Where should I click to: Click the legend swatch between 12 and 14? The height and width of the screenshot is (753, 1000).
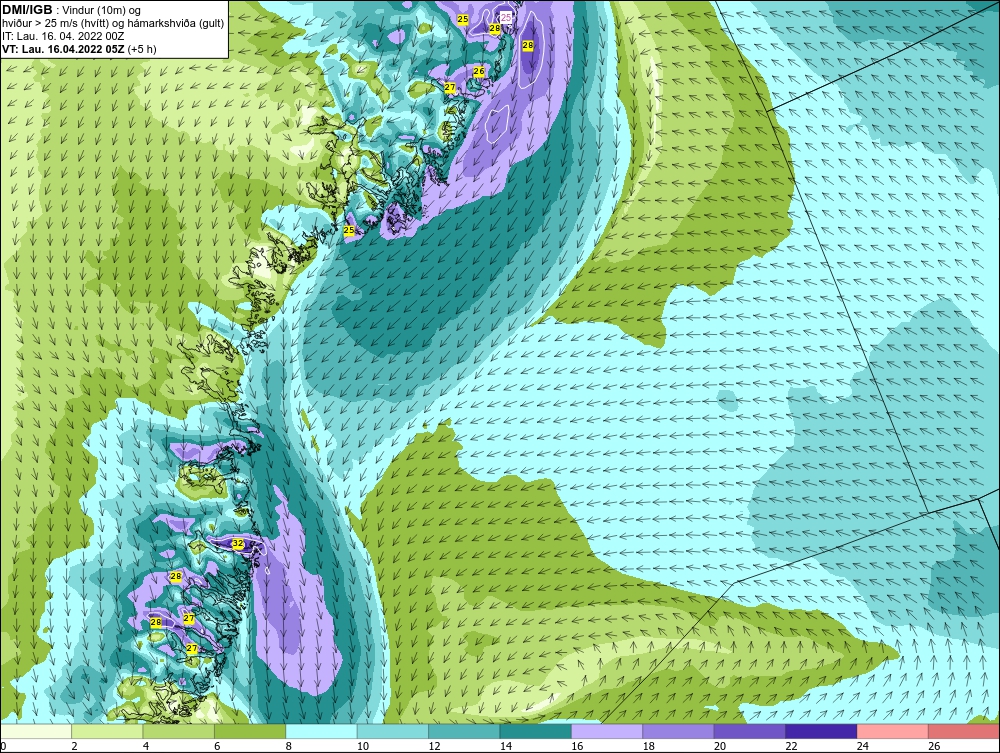click(464, 731)
